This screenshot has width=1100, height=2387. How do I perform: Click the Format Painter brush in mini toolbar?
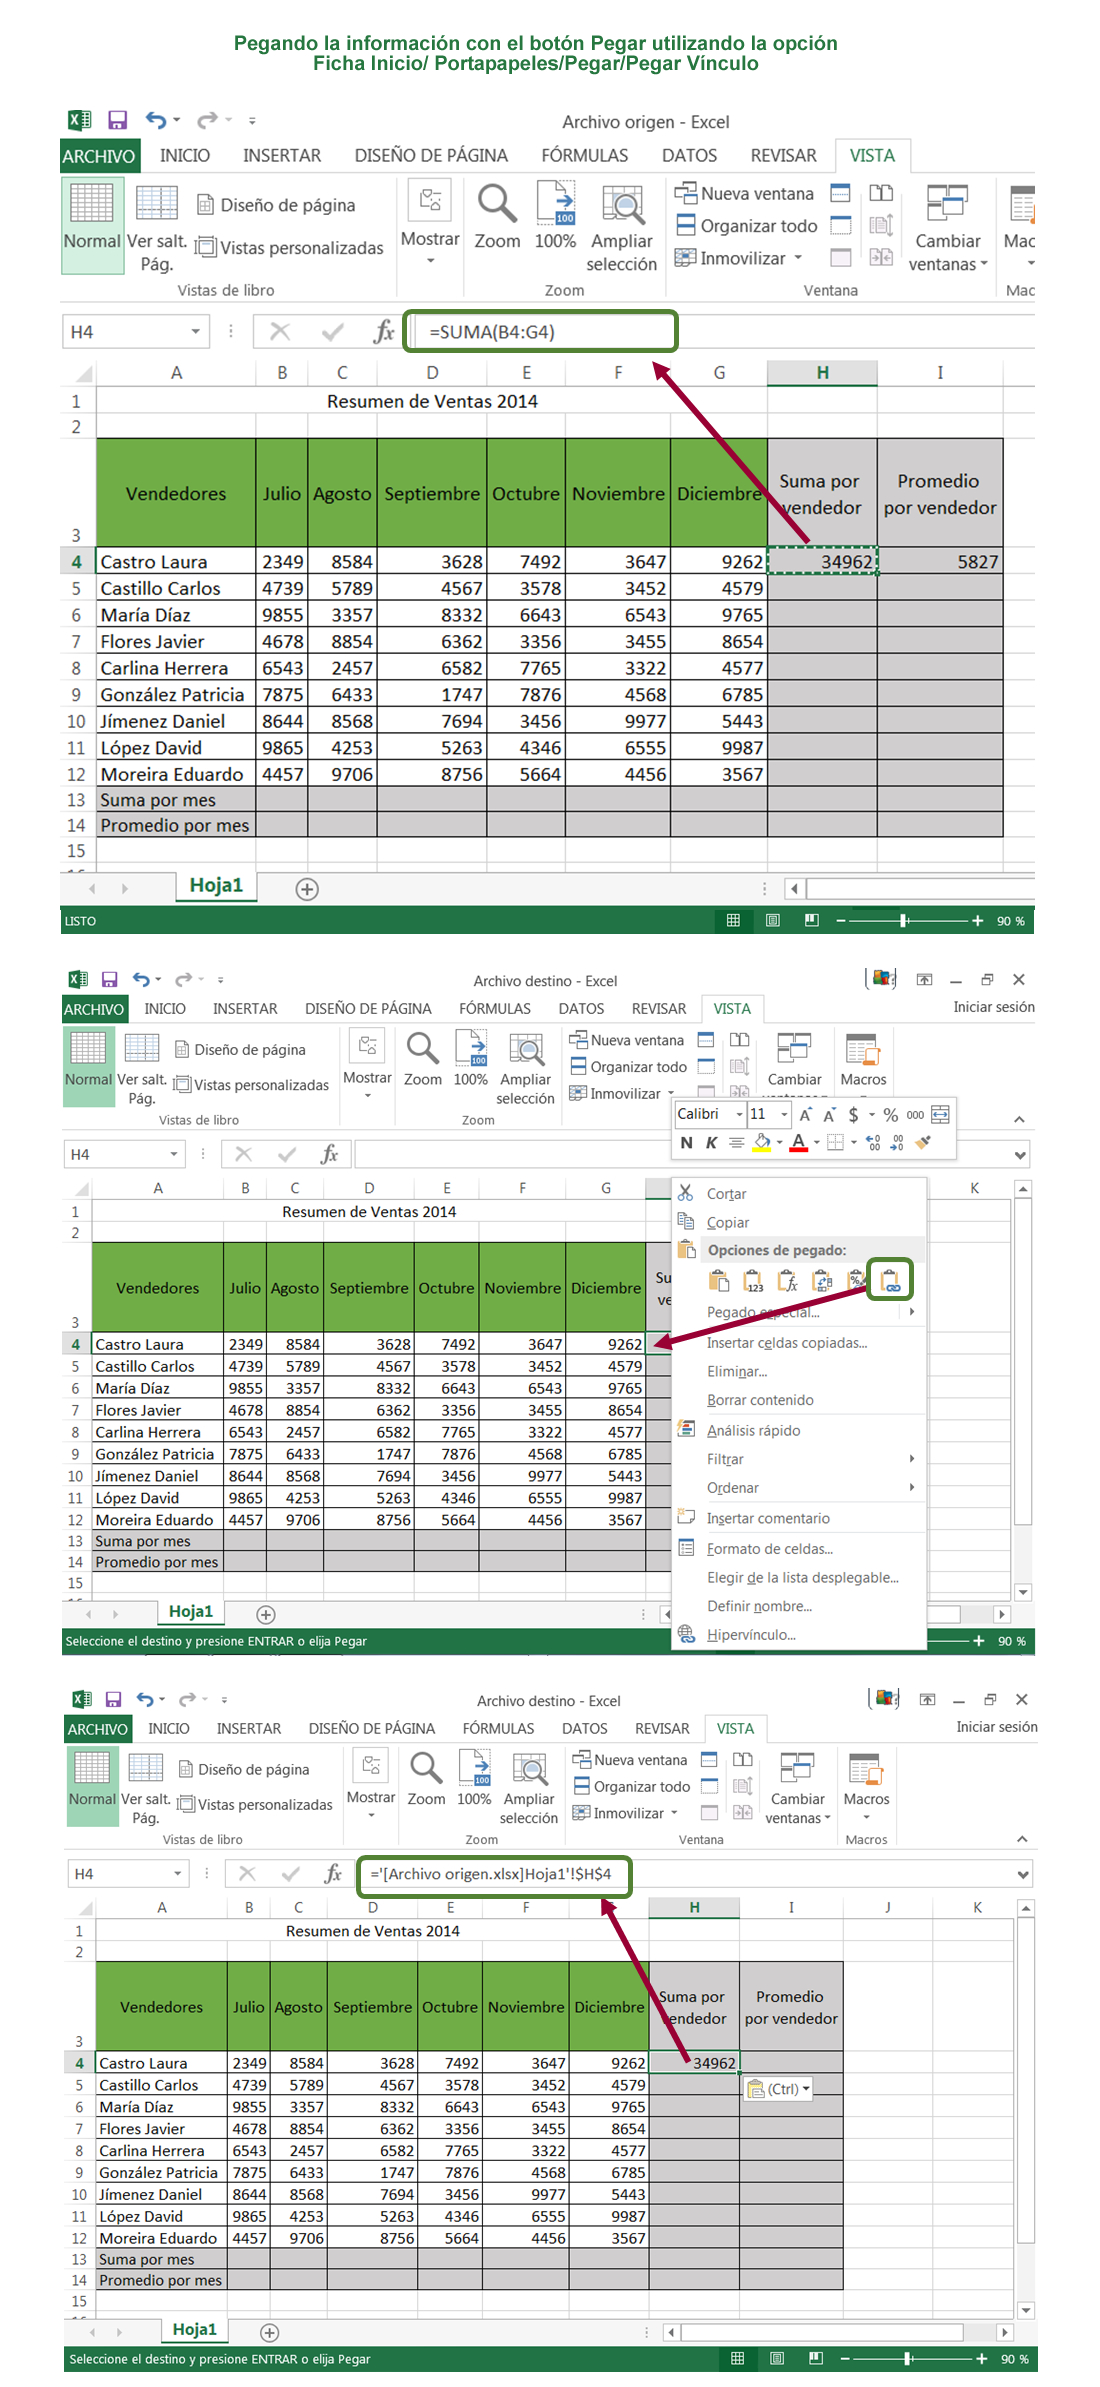[923, 1142]
